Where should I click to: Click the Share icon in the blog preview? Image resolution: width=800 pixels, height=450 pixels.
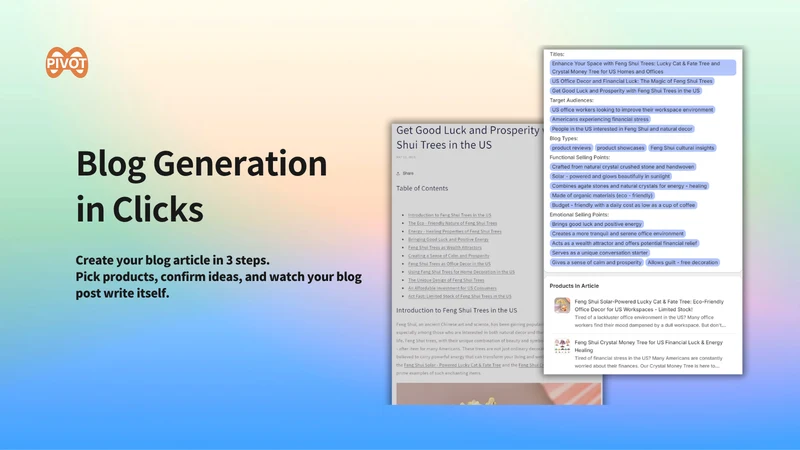[398, 173]
